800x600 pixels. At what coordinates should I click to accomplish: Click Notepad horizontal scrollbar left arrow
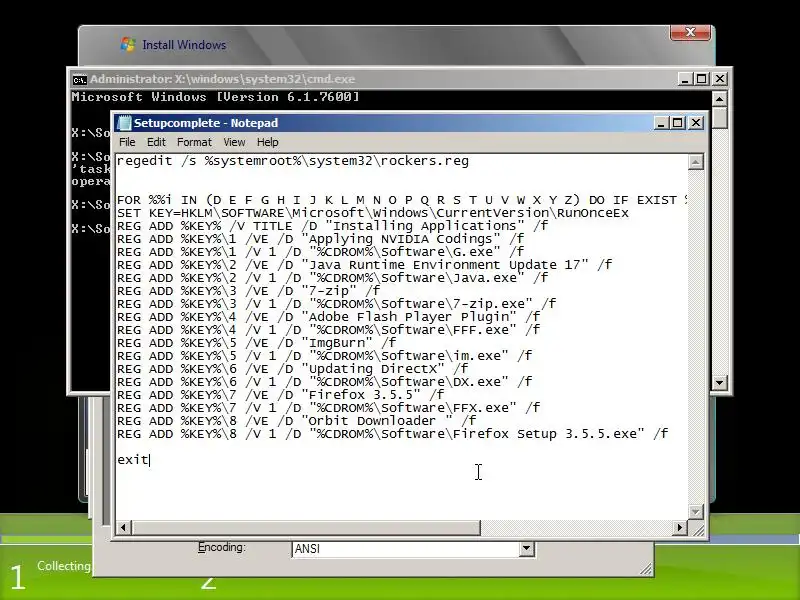(123, 528)
